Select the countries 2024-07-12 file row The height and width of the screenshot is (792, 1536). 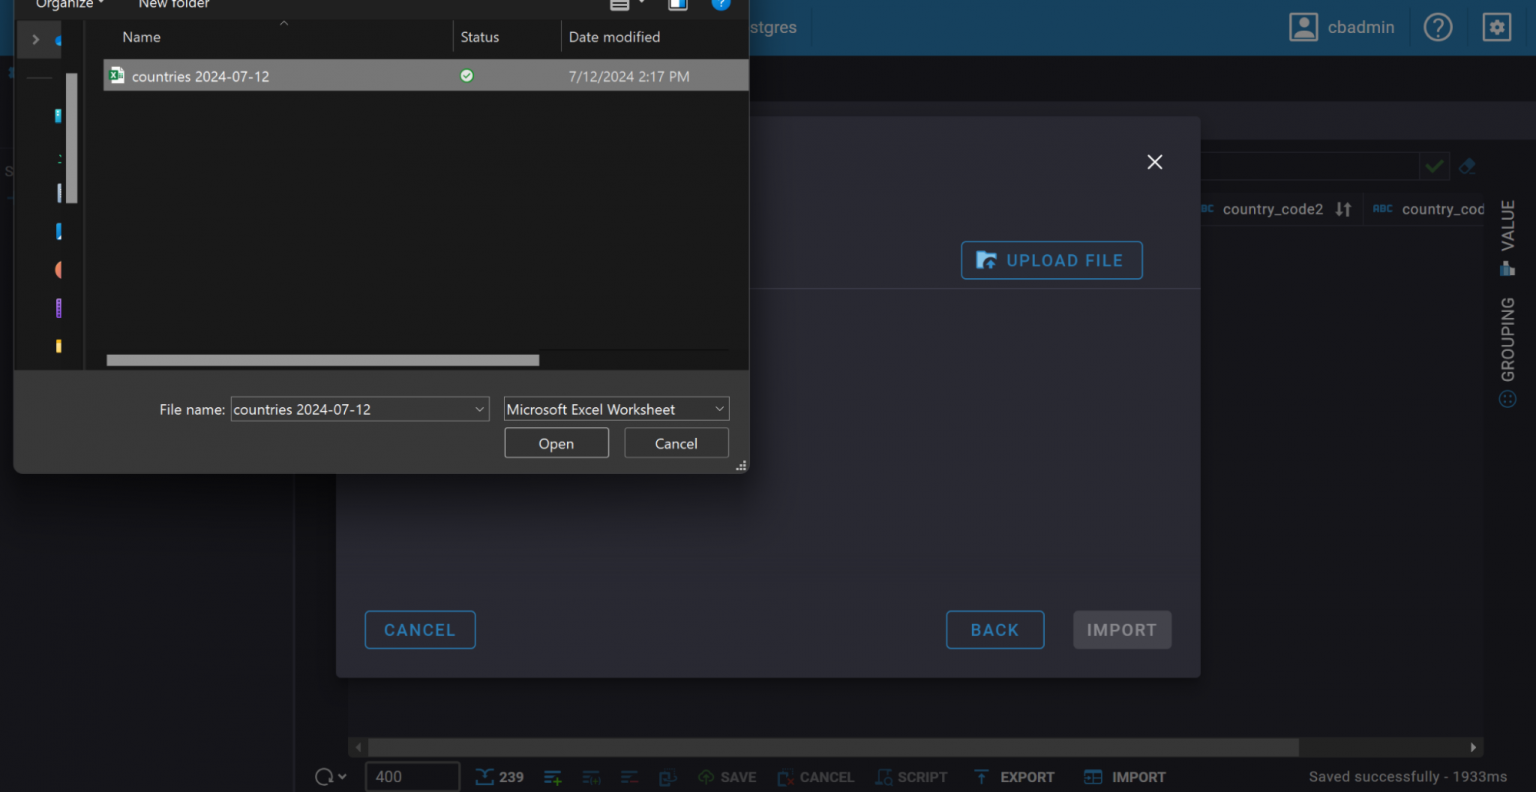click(426, 75)
